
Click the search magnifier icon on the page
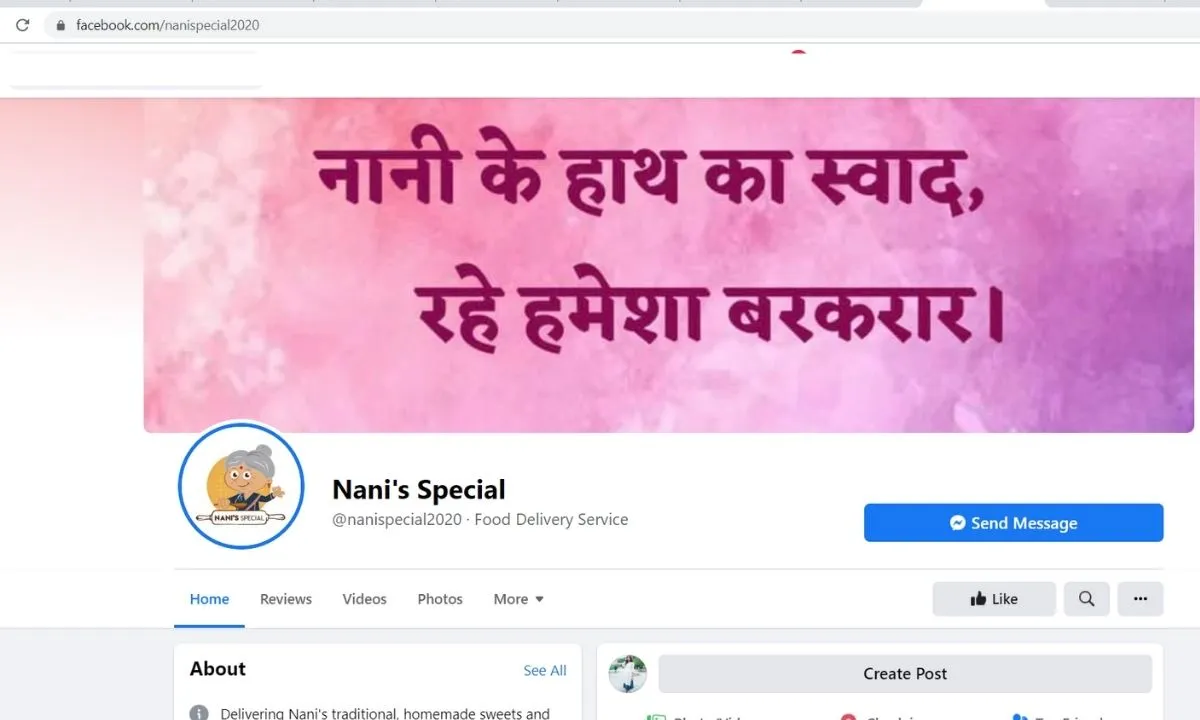(1087, 599)
